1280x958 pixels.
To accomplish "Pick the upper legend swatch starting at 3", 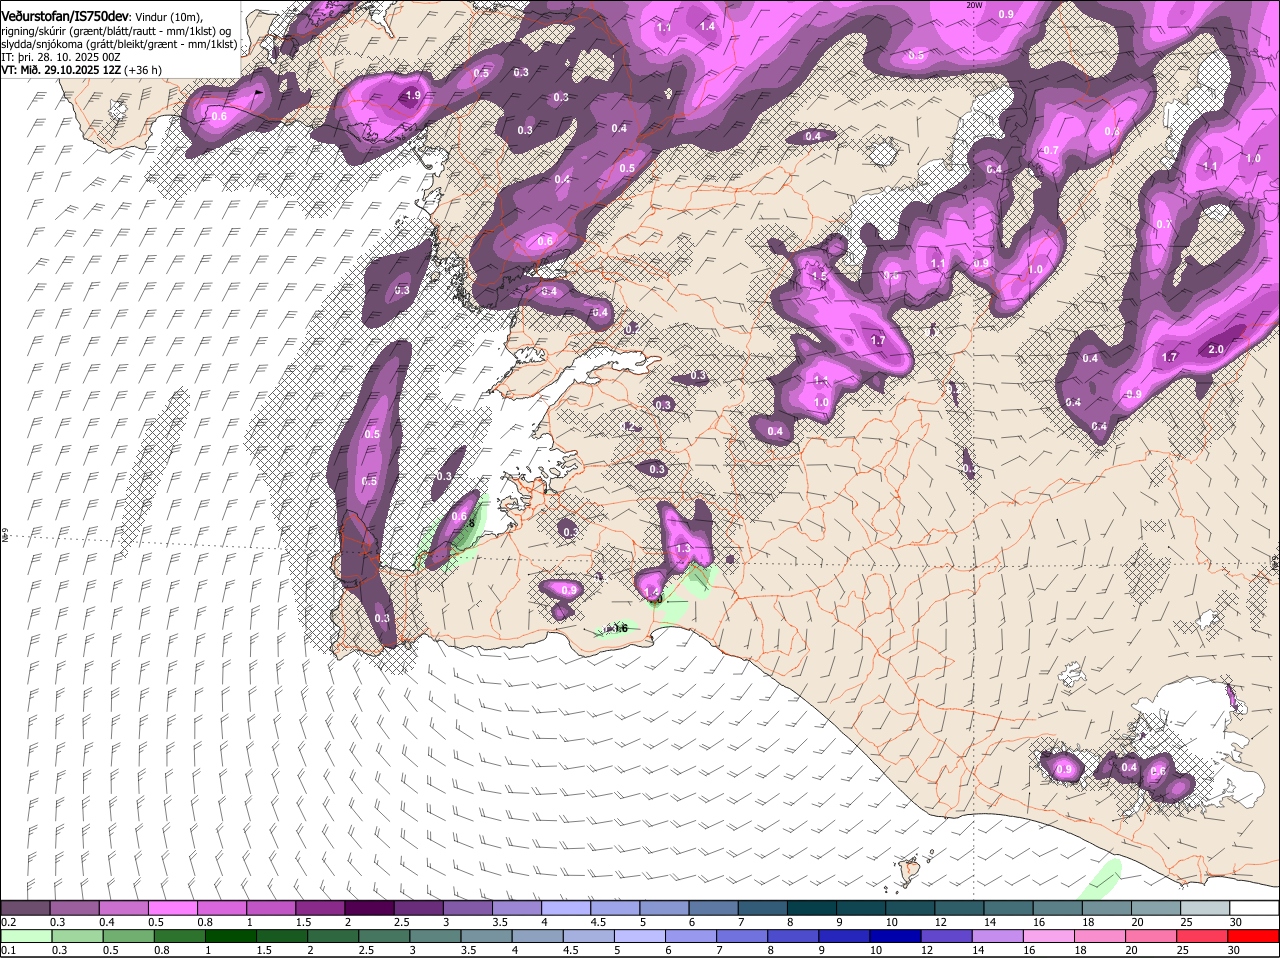I will point(467,907).
